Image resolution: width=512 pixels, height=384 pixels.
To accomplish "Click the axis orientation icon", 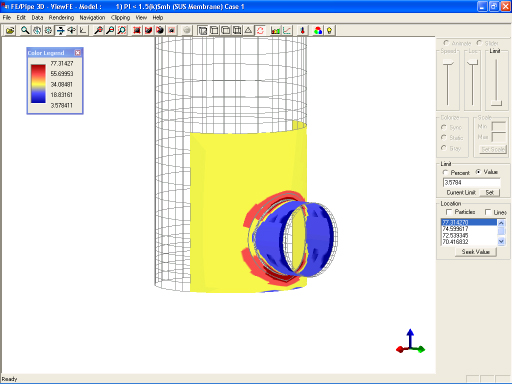I will click(x=83, y=31).
